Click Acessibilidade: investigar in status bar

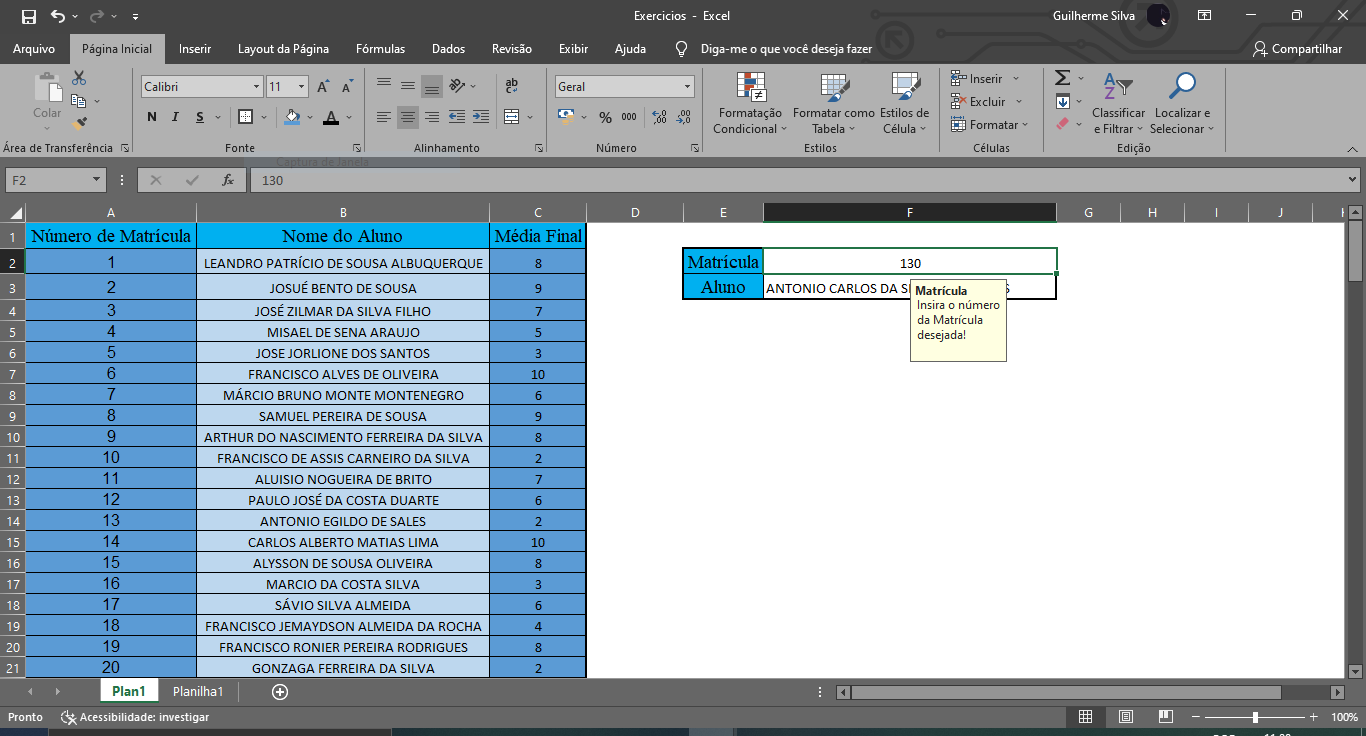[x=135, y=717]
